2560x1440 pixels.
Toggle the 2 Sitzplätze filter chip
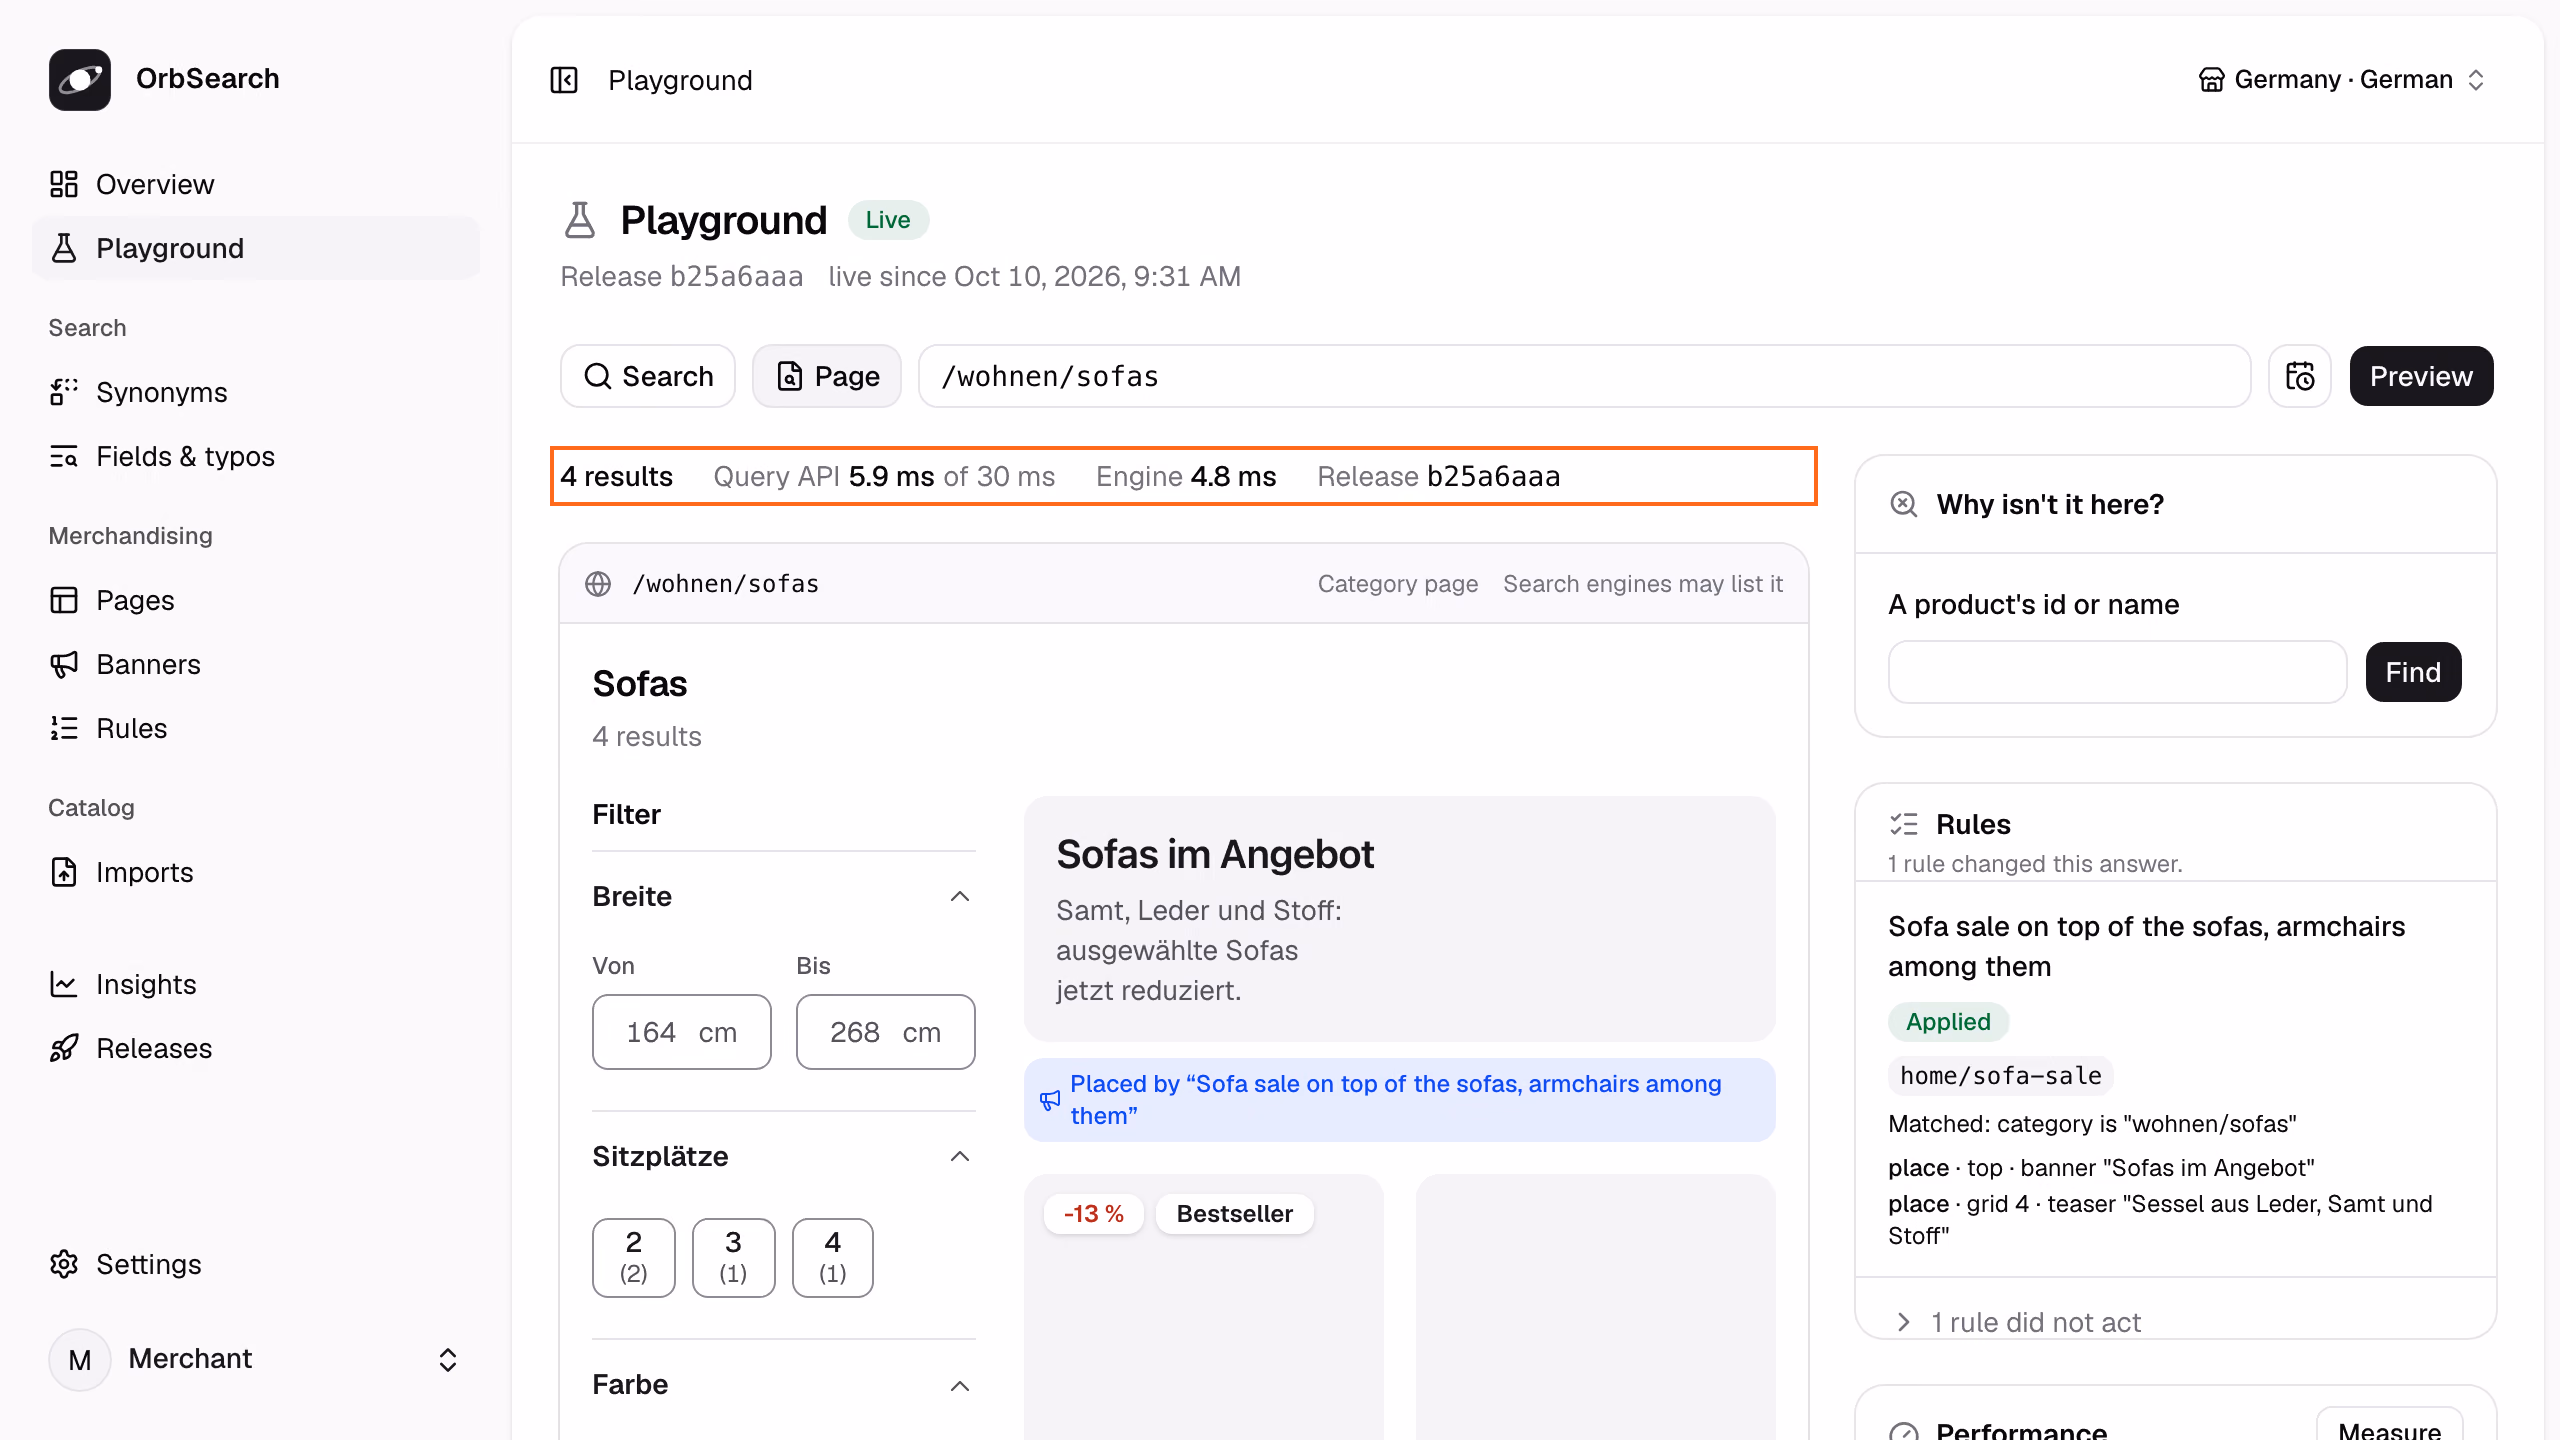(x=634, y=1258)
